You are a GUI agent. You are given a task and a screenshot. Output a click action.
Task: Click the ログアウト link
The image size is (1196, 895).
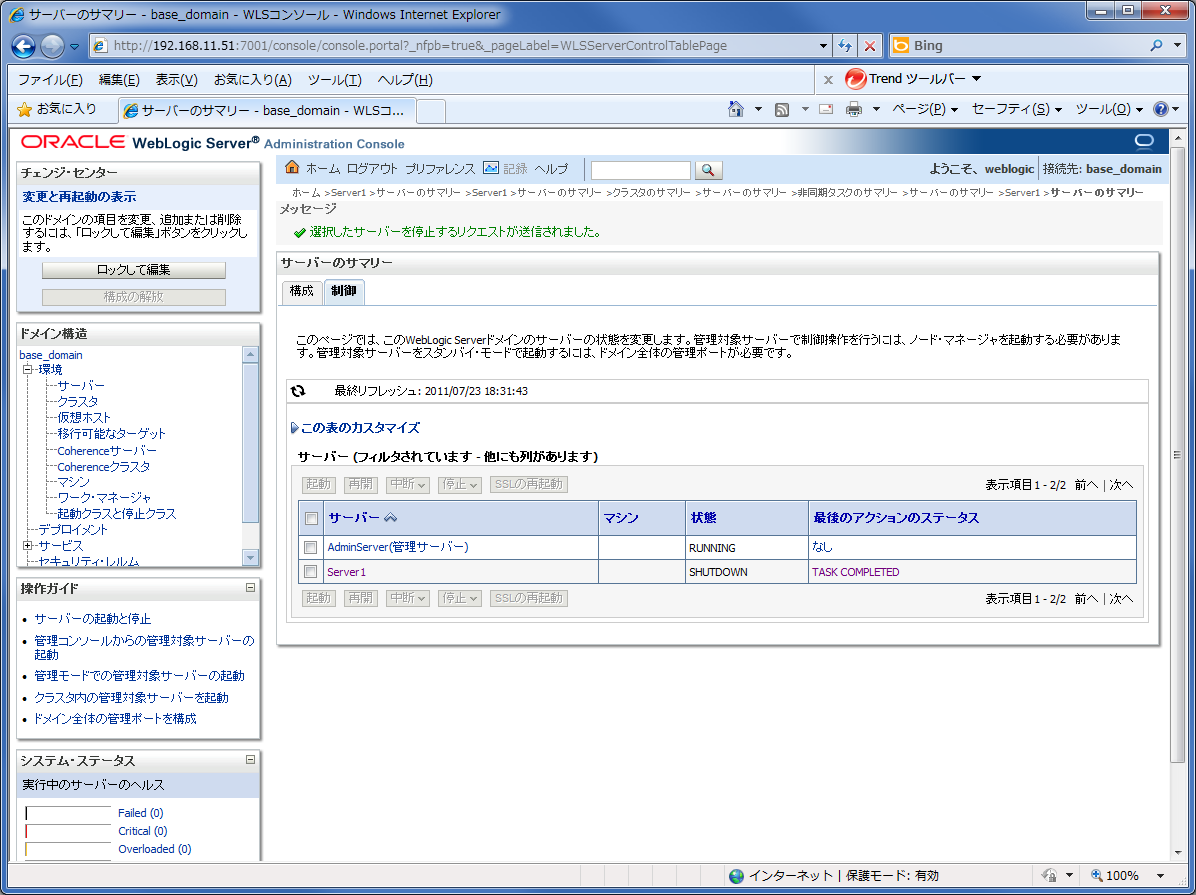(372, 169)
